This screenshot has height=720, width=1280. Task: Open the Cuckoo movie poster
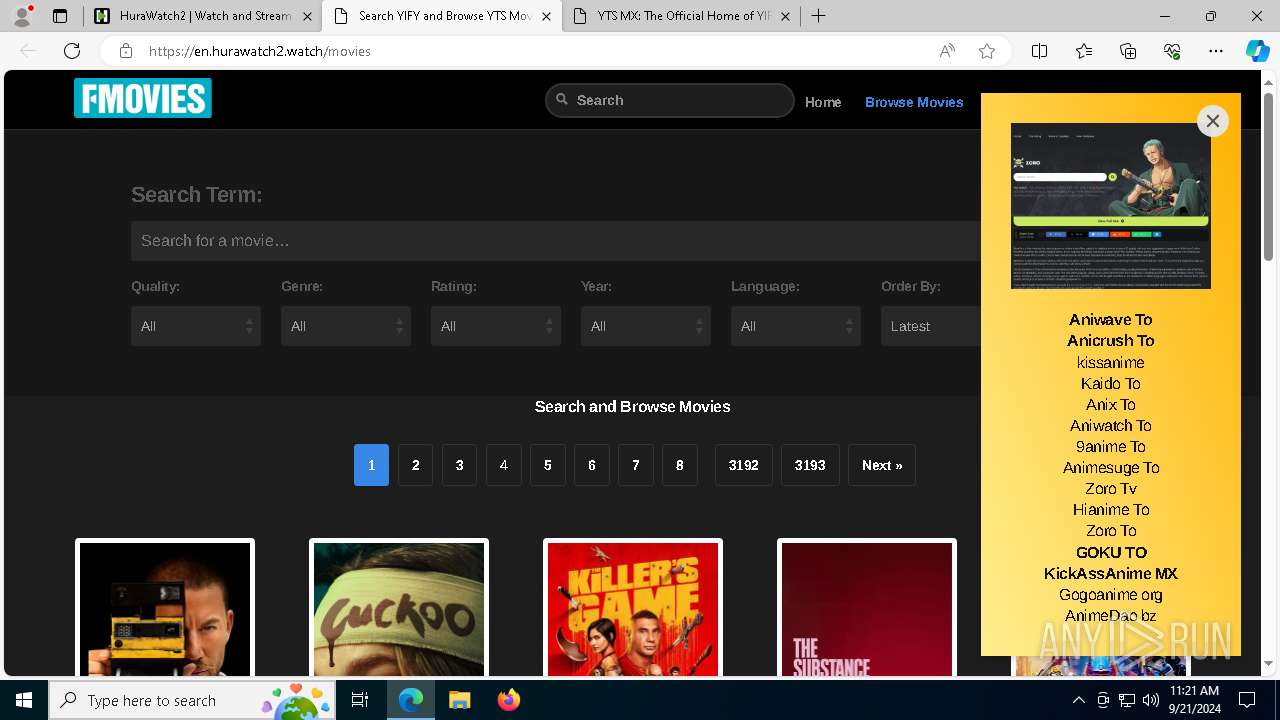coord(399,608)
